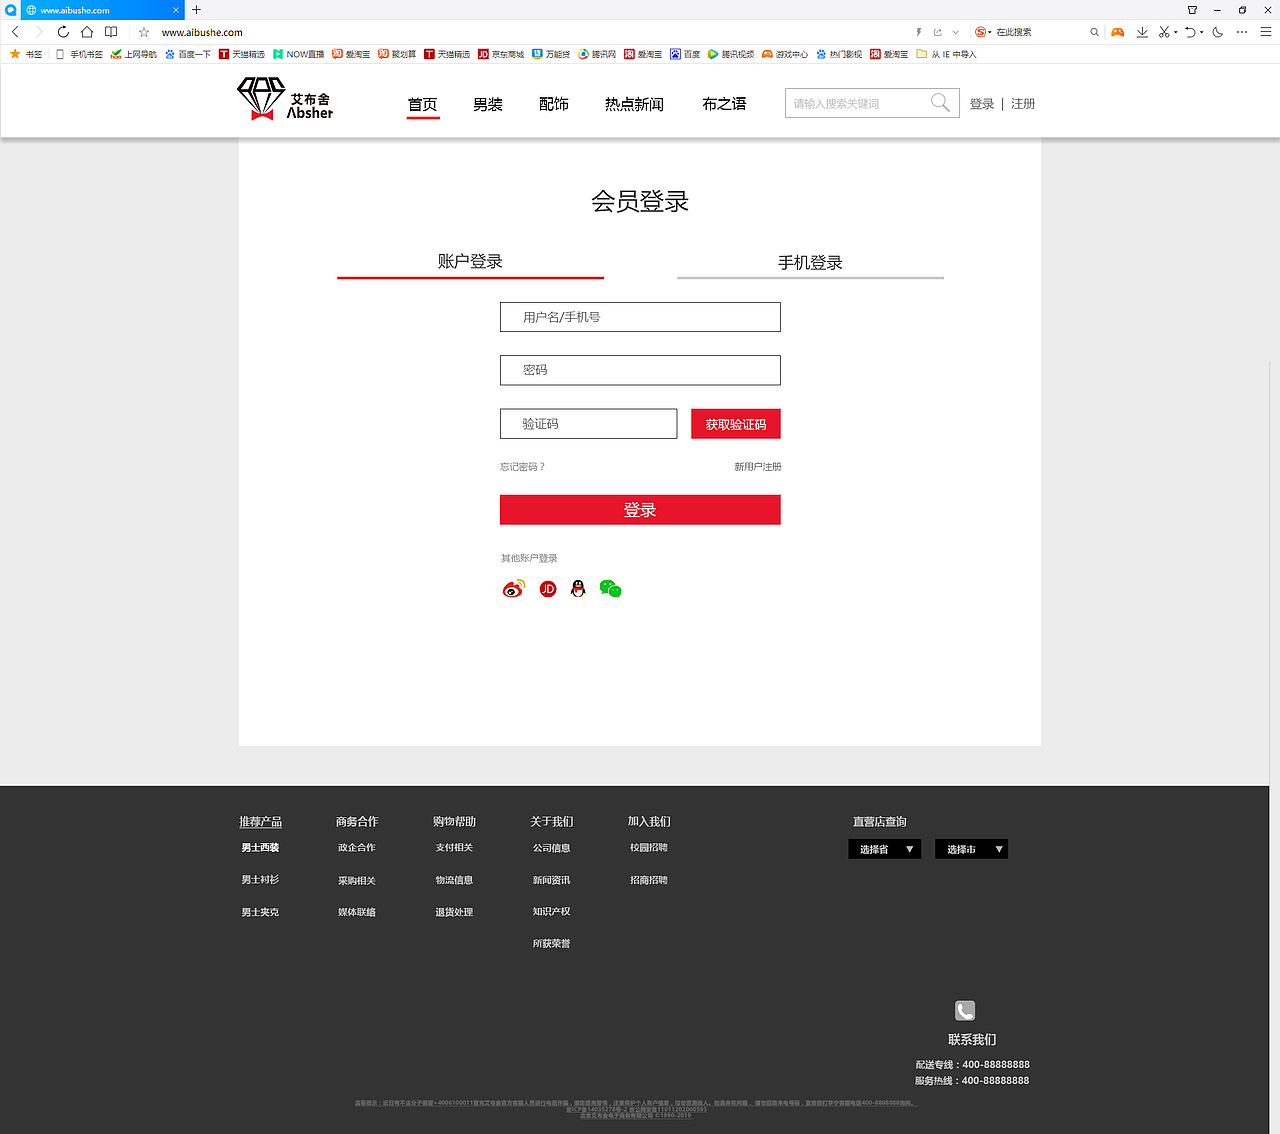Image resolution: width=1280 pixels, height=1134 pixels.
Task: Sign in with the Weibo icon
Action: (x=513, y=589)
